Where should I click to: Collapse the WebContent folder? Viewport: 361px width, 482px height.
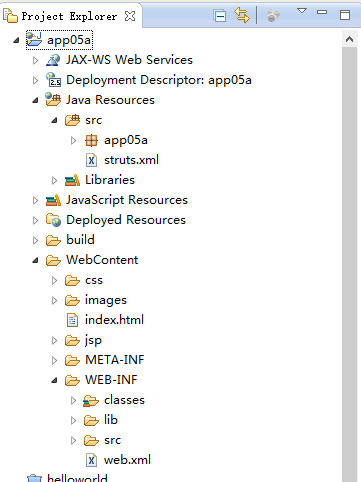coord(35,261)
